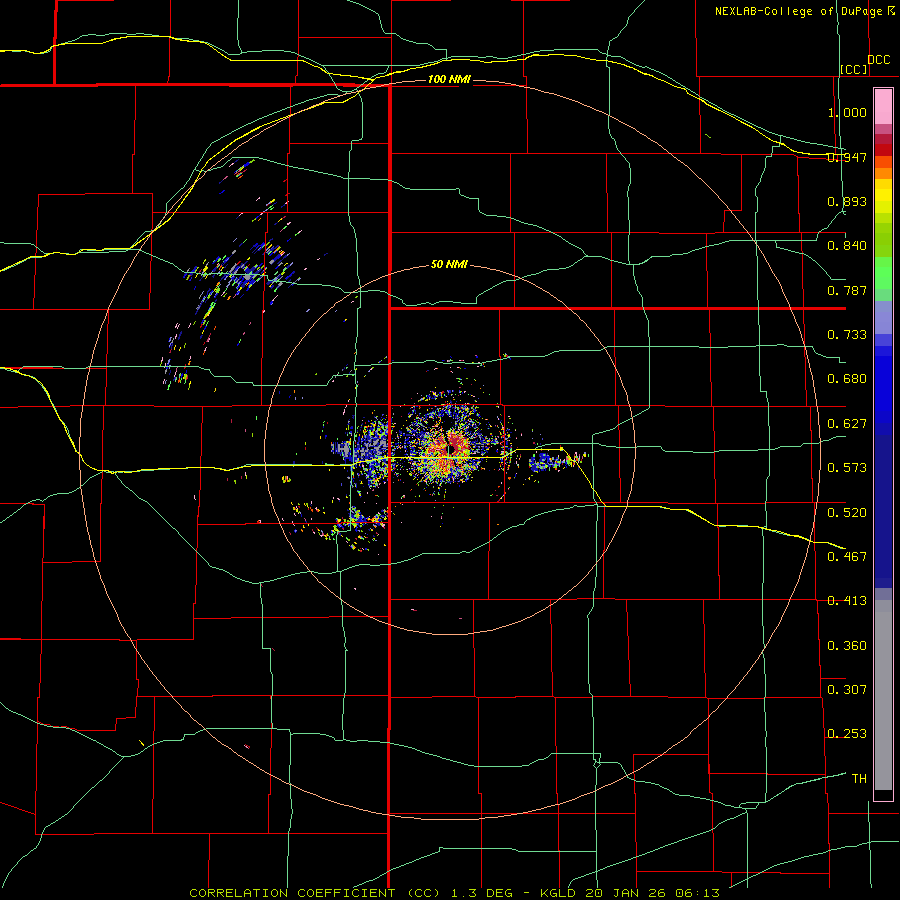Pick the gray color bar segment
Image resolution: width=900 pixels, height=900 pixels.
click(x=883, y=695)
